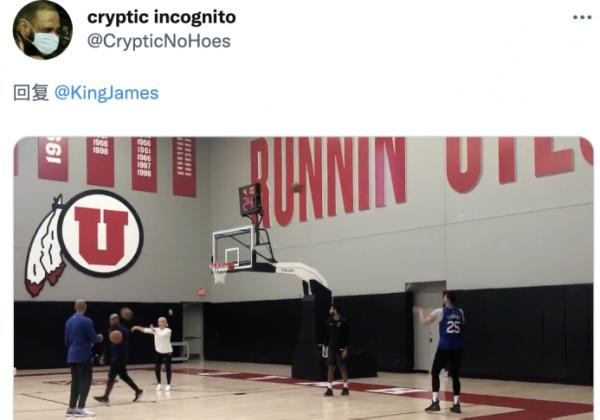This screenshot has height=420, width=600.
Task: Click the red banner listing 1997 and 1998
Action: click(x=145, y=164)
